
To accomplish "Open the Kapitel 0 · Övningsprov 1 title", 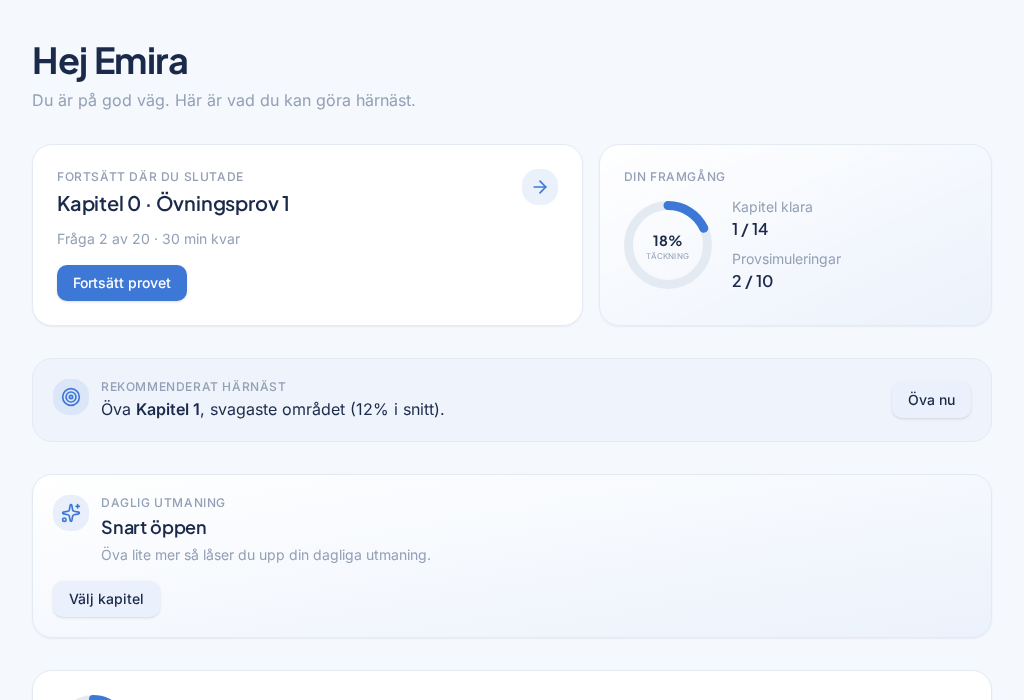I will click(x=173, y=204).
